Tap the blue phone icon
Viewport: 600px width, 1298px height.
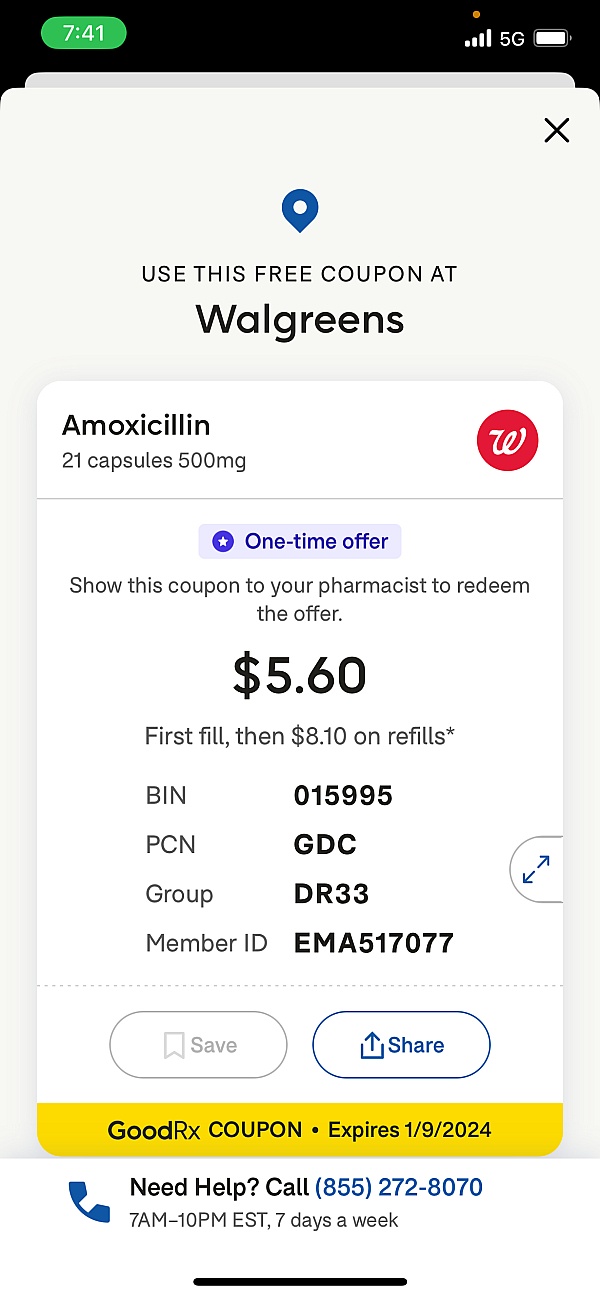pyautogui.click(x=89, y=1201)
